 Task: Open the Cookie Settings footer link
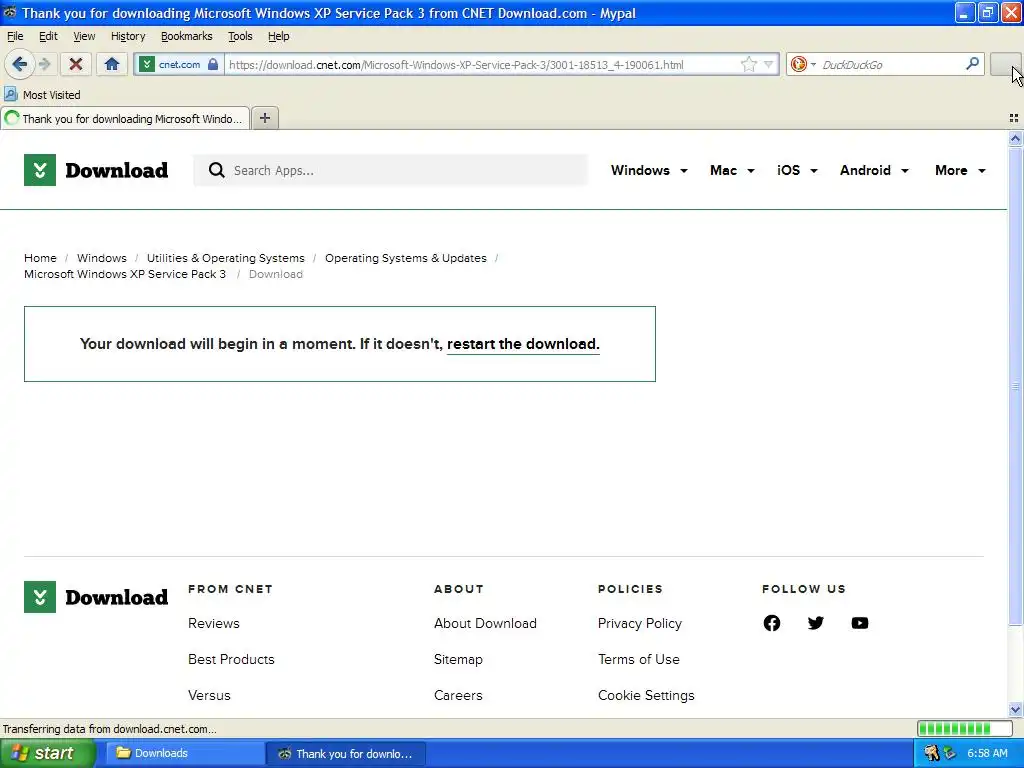647,696
